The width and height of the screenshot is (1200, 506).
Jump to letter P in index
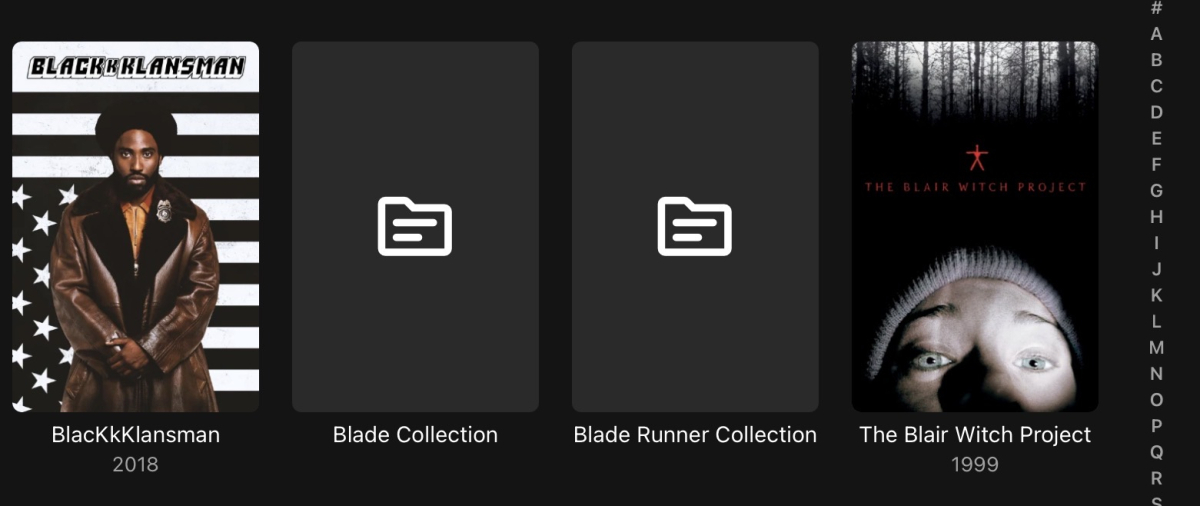coord(1157,426)
